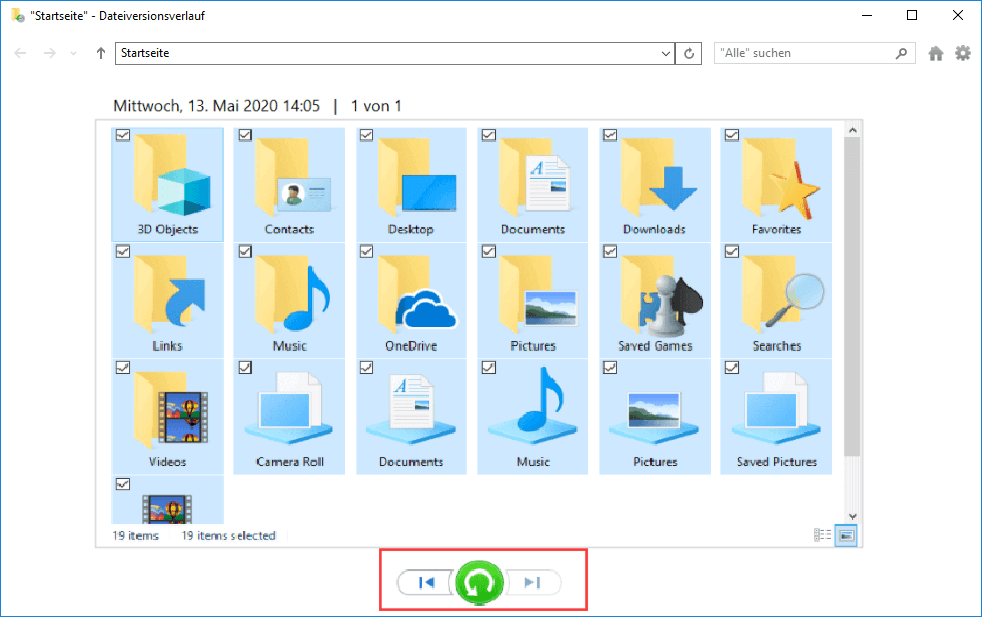This screenshot has height=617, width=982.
Task: Open the recent locations dropdown
Action: click(73, 53)
